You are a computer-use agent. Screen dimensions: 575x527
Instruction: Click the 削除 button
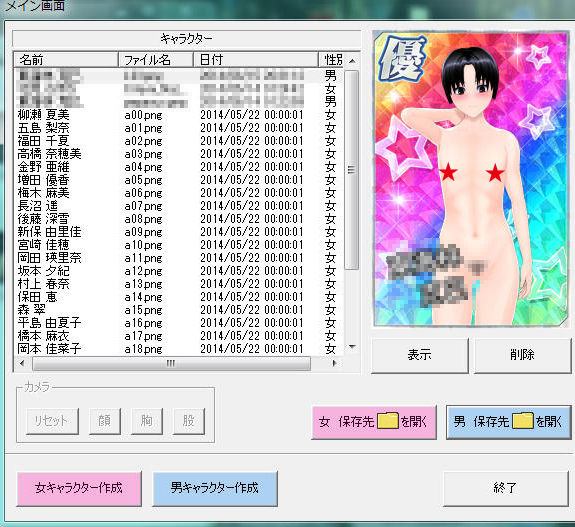[522, 355]
